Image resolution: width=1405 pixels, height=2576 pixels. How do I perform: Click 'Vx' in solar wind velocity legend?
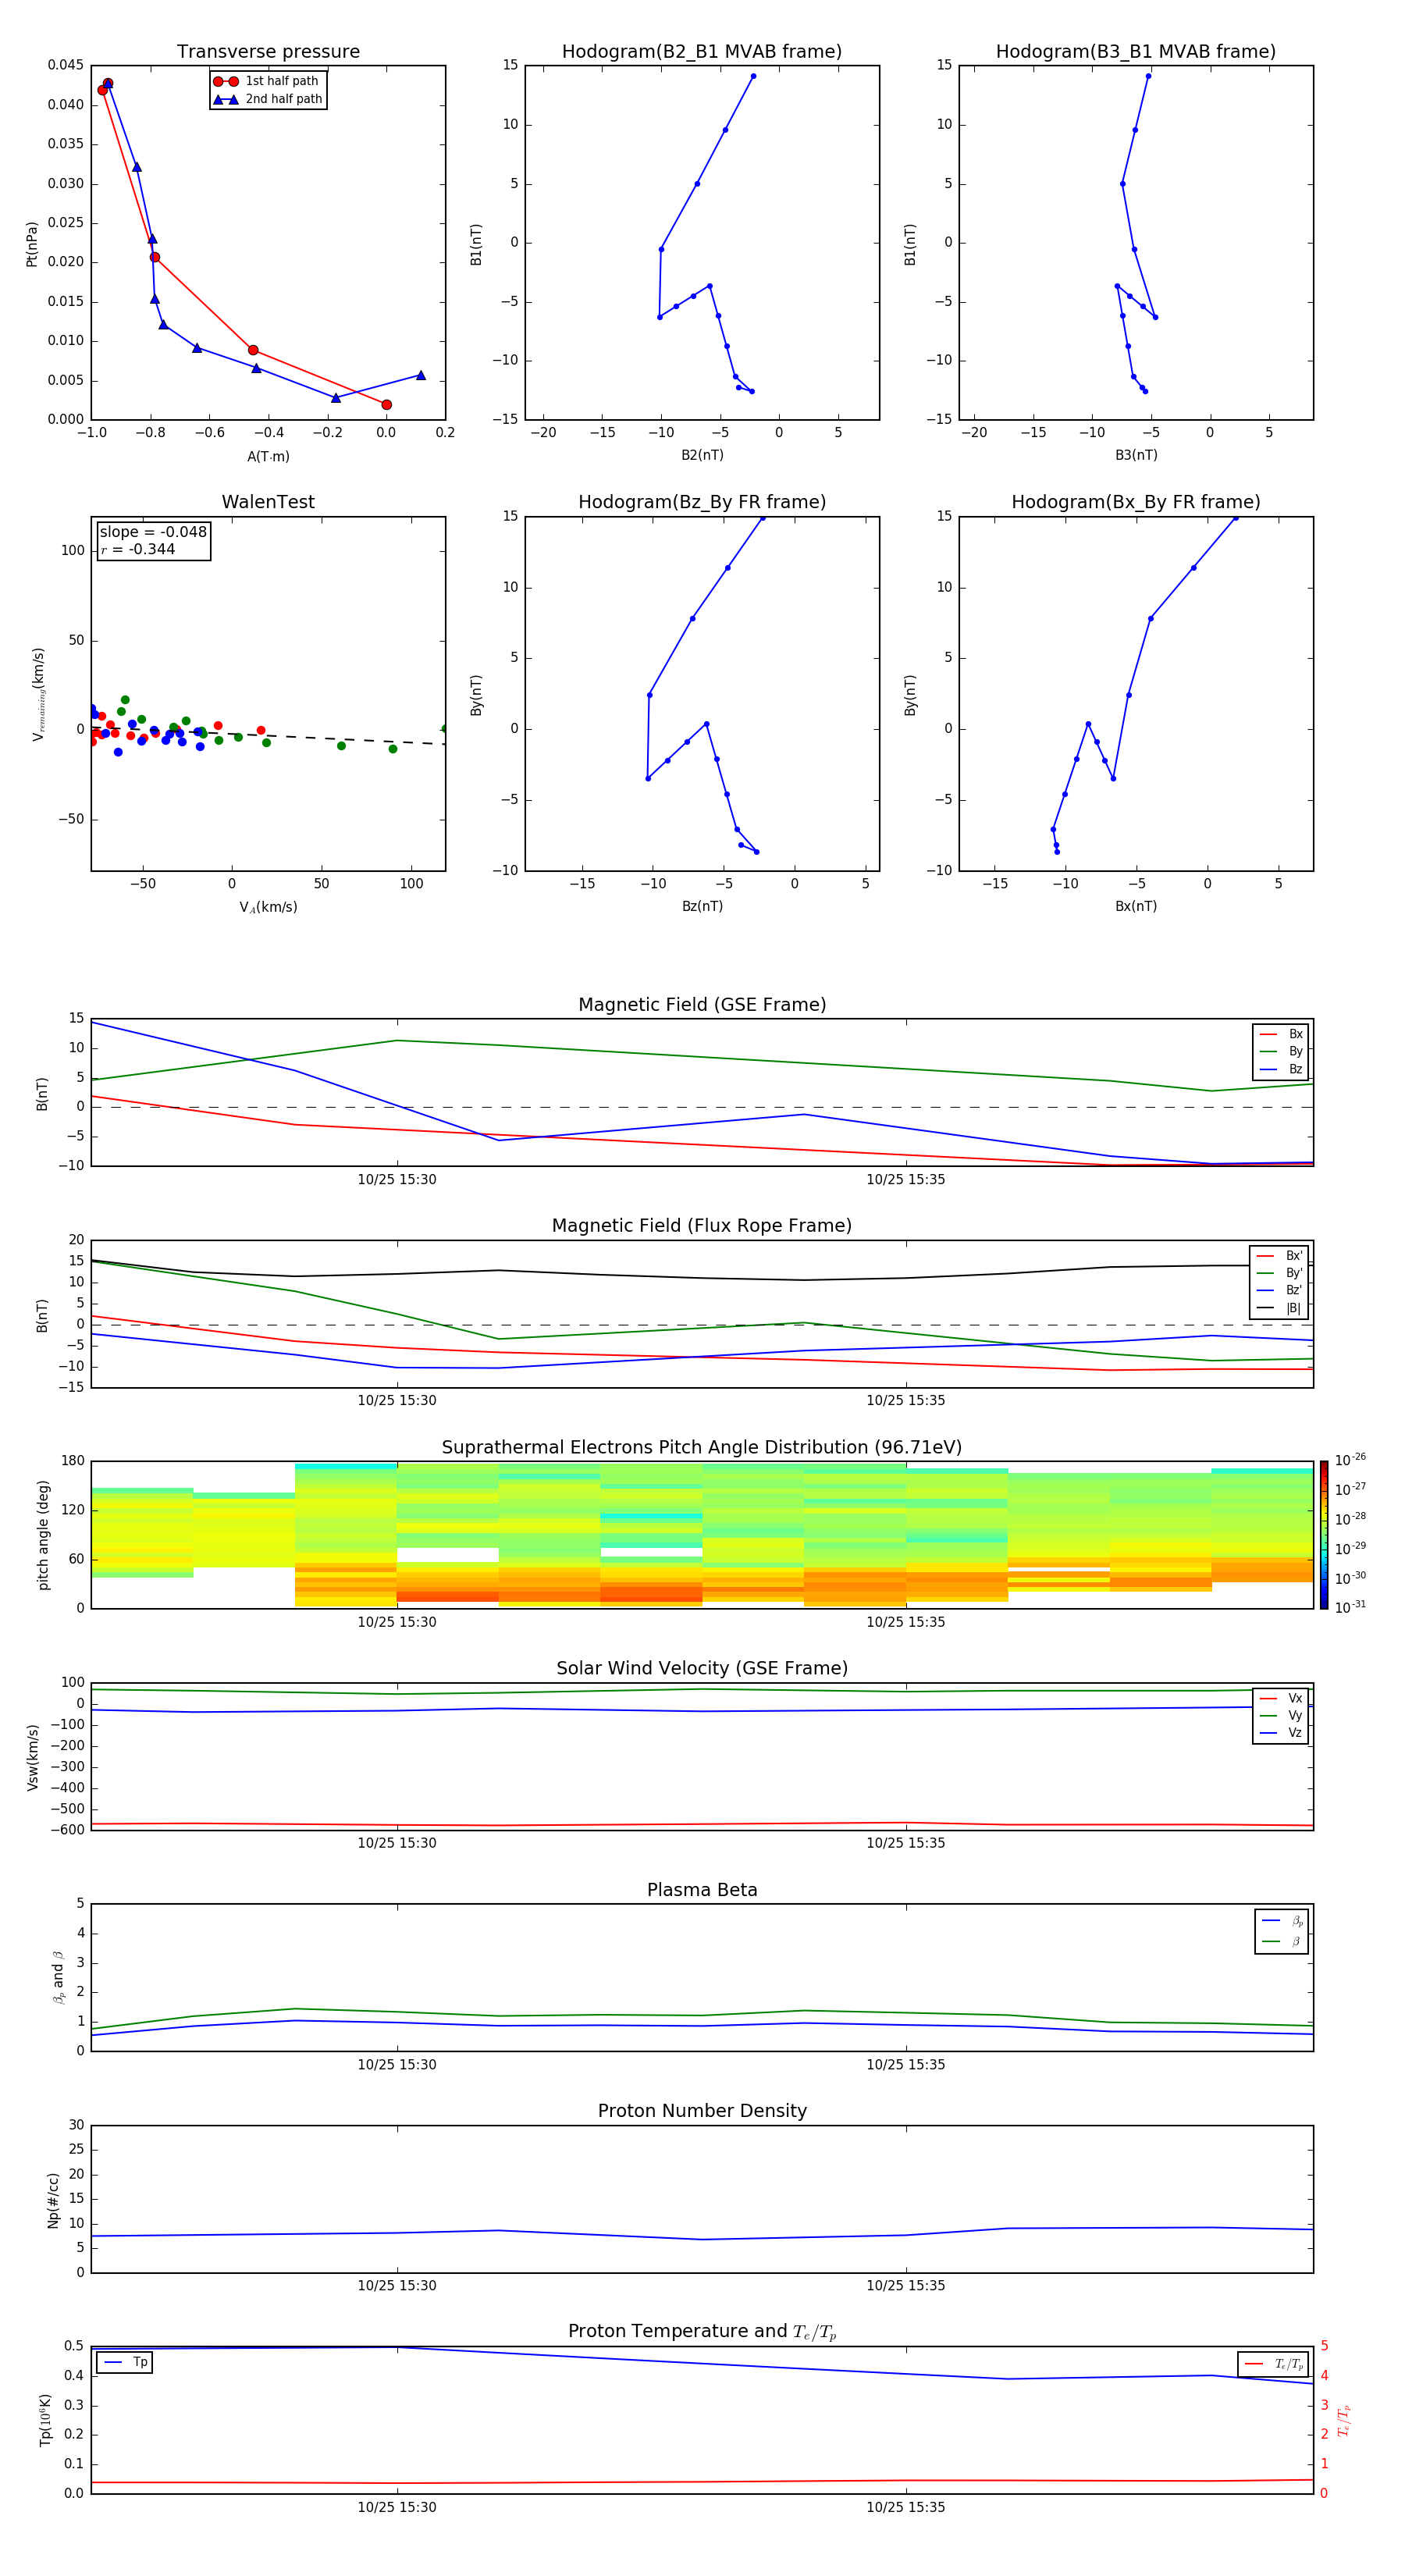coord(1282,1698)
